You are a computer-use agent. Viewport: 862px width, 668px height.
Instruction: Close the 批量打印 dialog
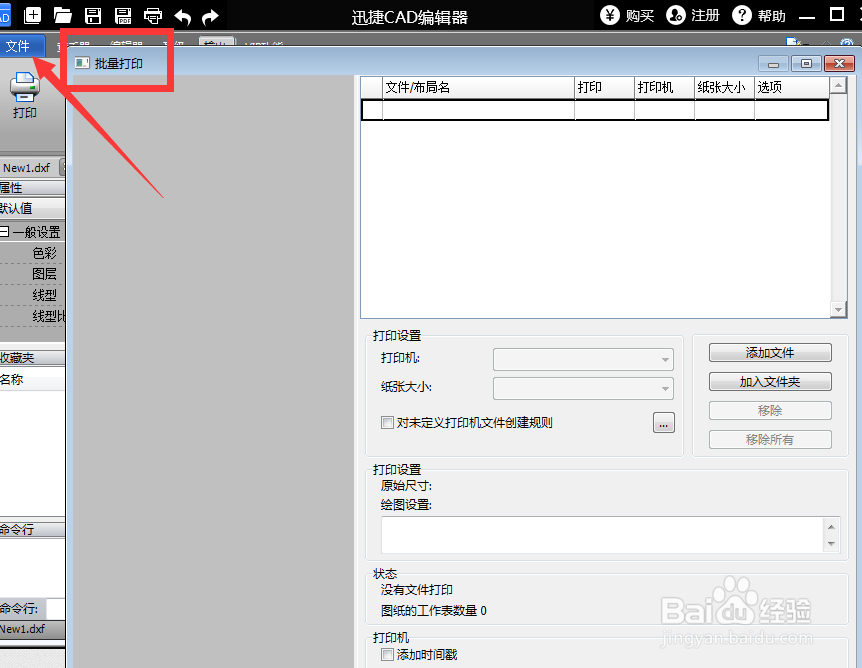click(839, 64)
